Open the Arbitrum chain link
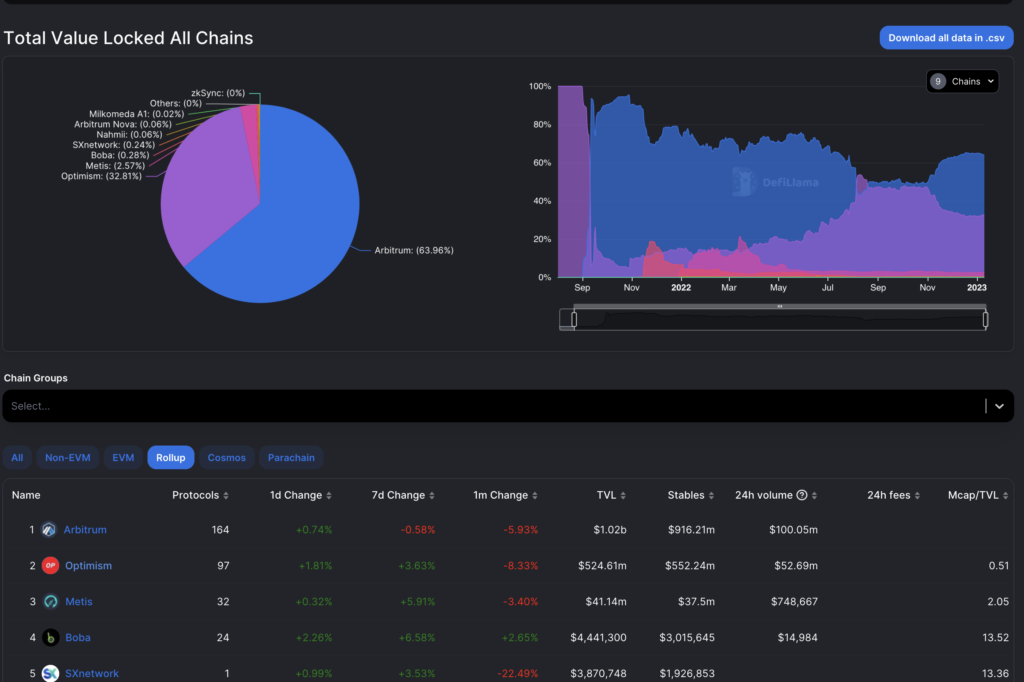 [x=85, y=530]
